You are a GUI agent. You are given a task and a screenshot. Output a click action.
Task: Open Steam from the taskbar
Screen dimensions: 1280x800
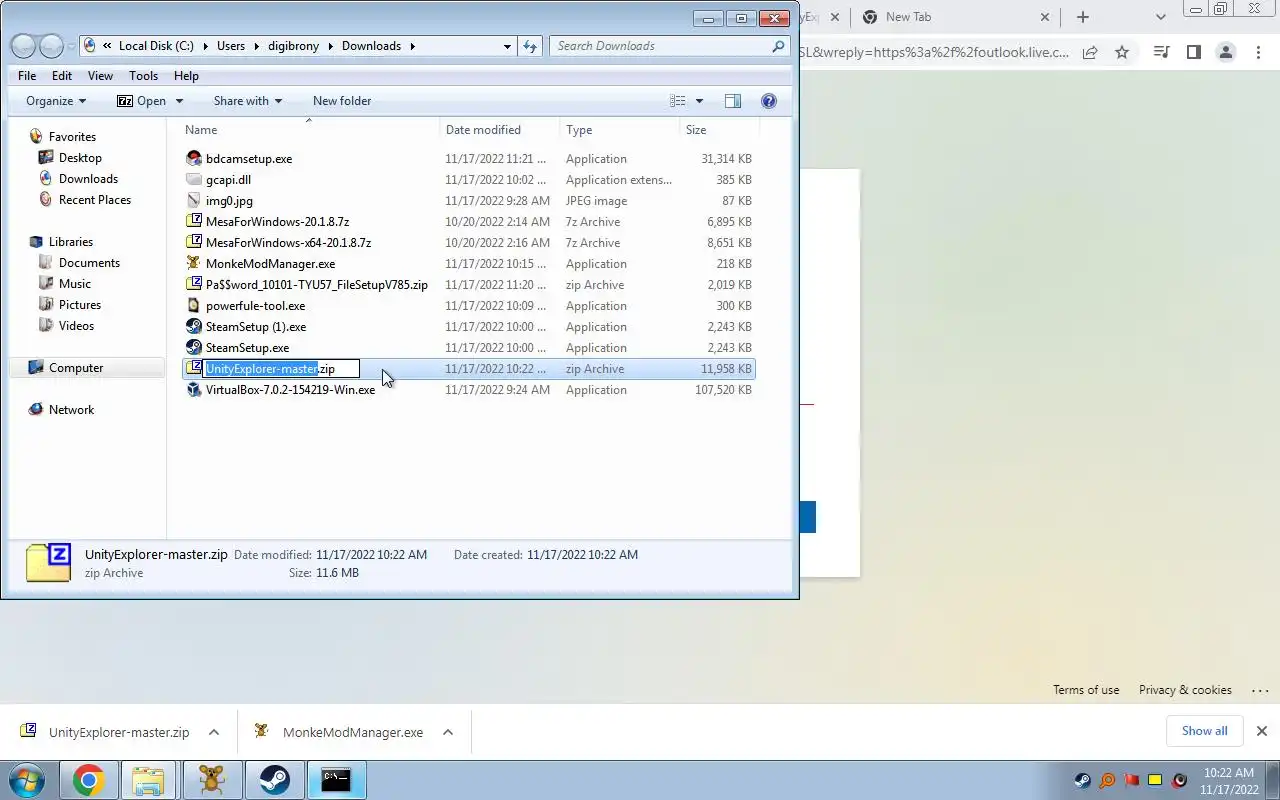275,780
